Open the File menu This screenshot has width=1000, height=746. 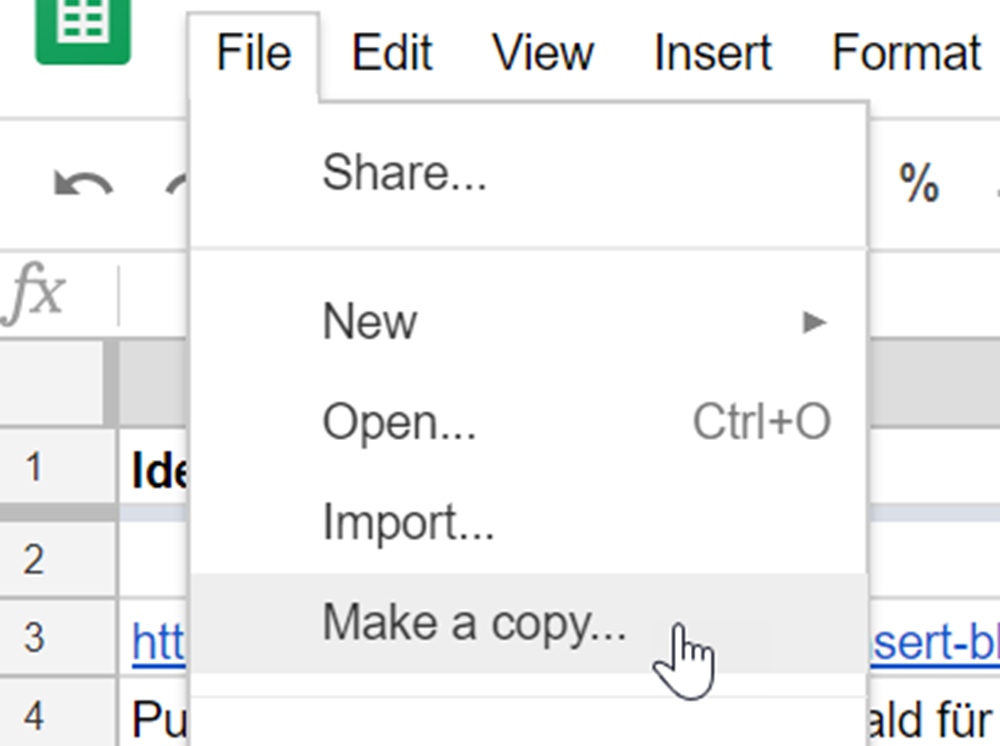[x=253, y=53]
